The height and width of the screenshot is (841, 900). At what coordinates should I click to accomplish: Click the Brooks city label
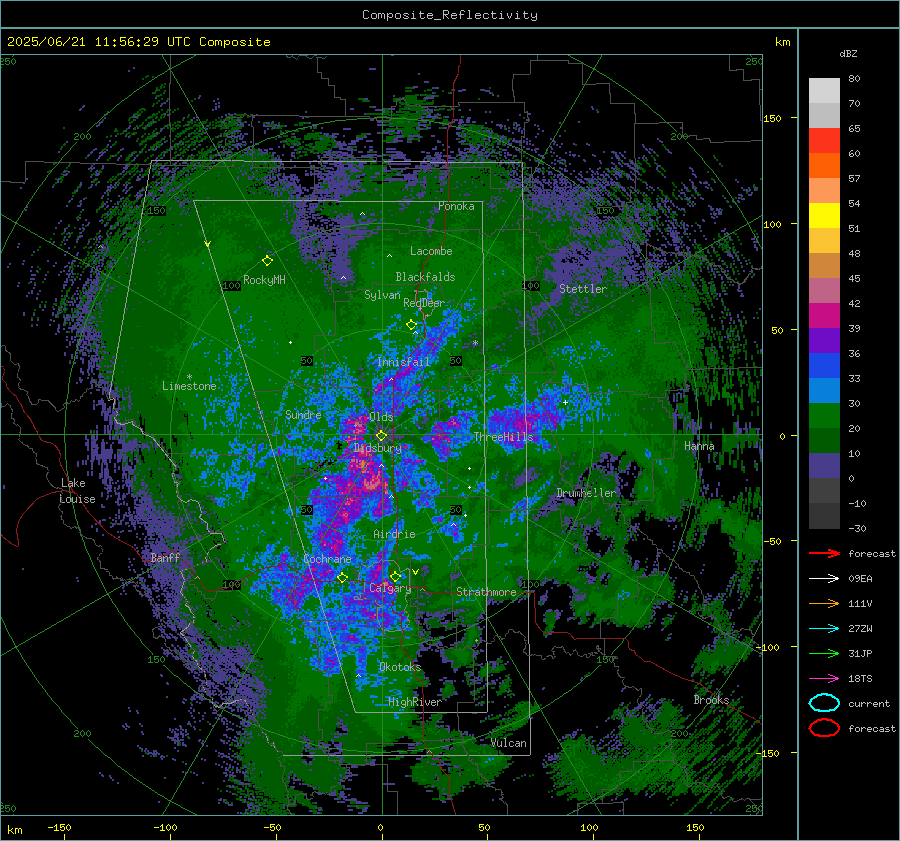711,700
